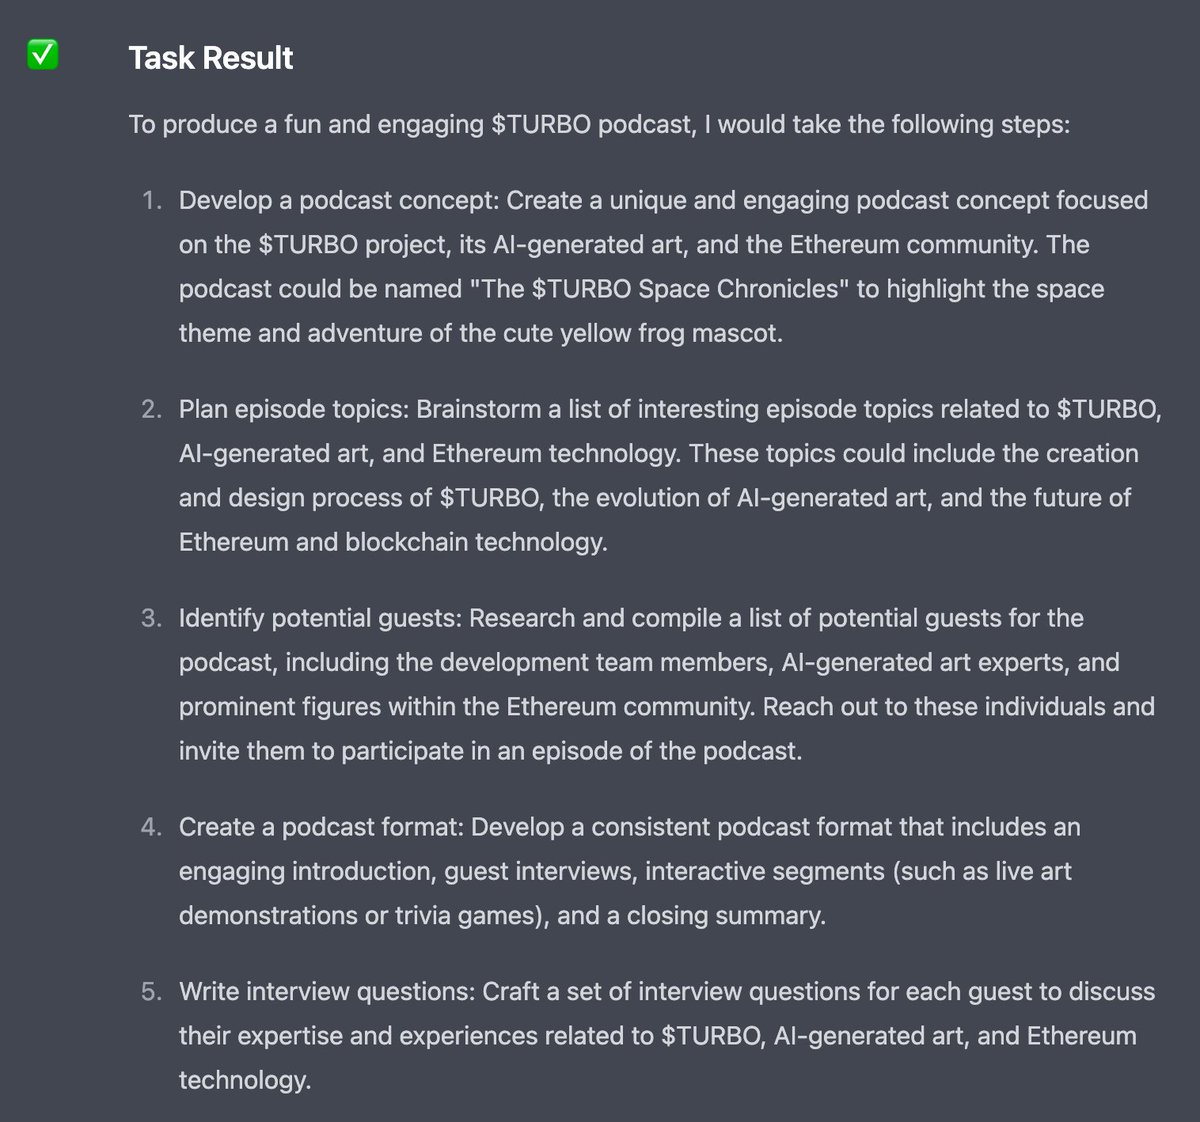
Task: Click list number 3 marker
Action: [x=152, y=618]
